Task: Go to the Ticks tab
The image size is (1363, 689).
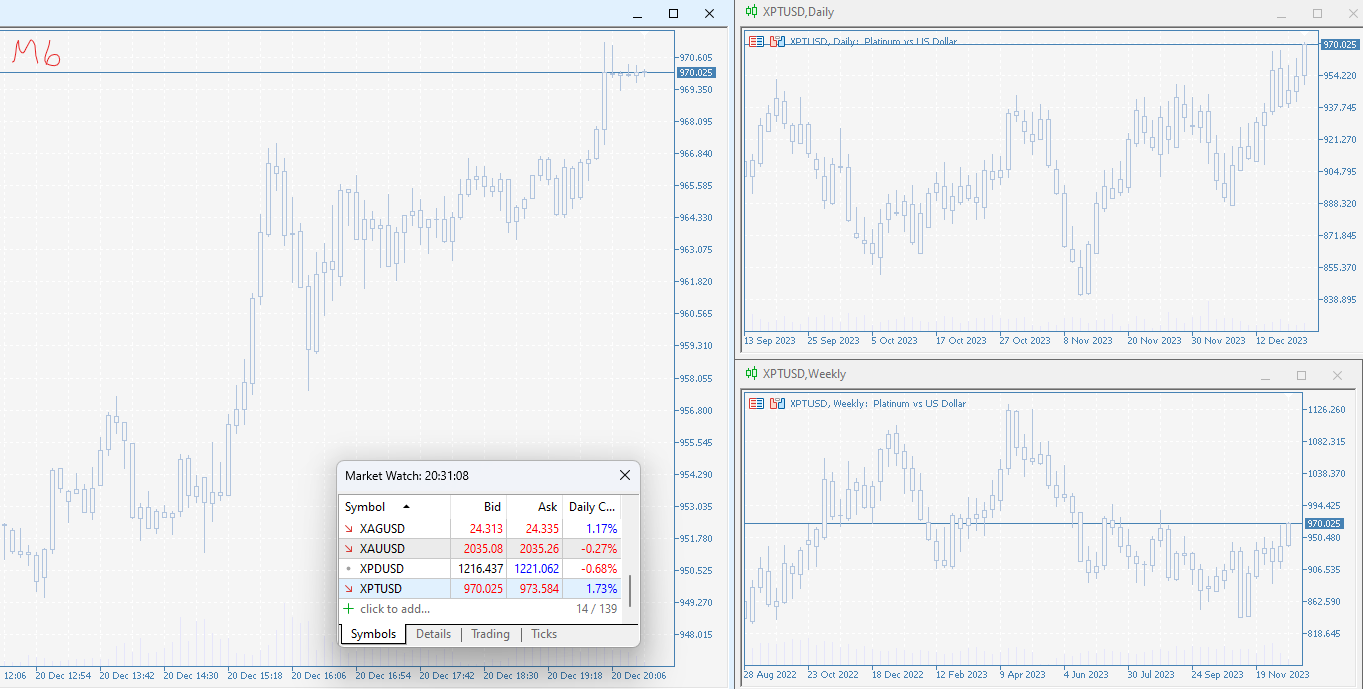Action: [544, 634]
